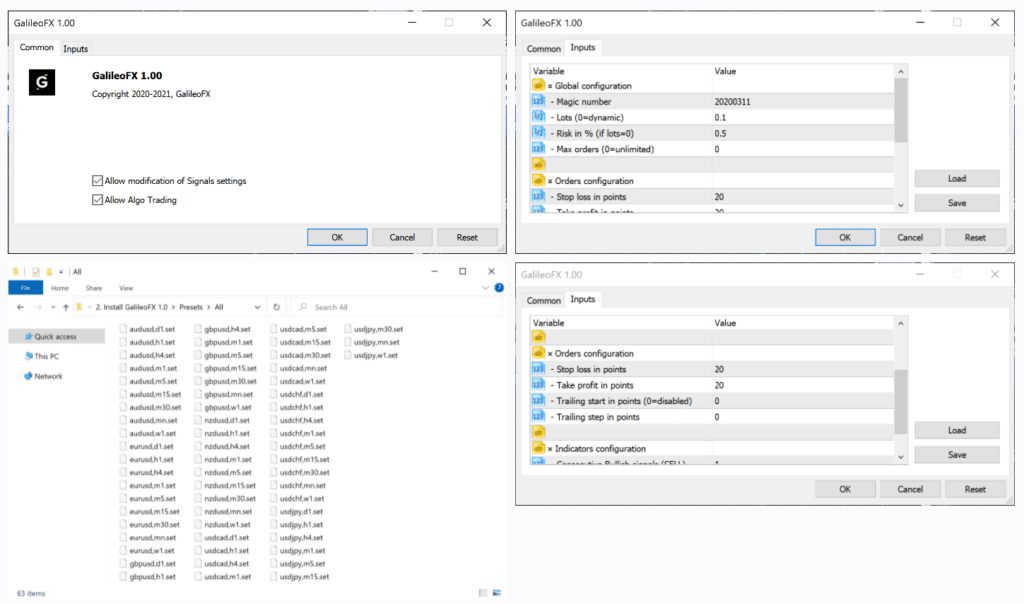Viewport: 1024px width, 604px height.
Task: Switch to details view icon in Explorer status bar
Action: click(x=483, y=593)
